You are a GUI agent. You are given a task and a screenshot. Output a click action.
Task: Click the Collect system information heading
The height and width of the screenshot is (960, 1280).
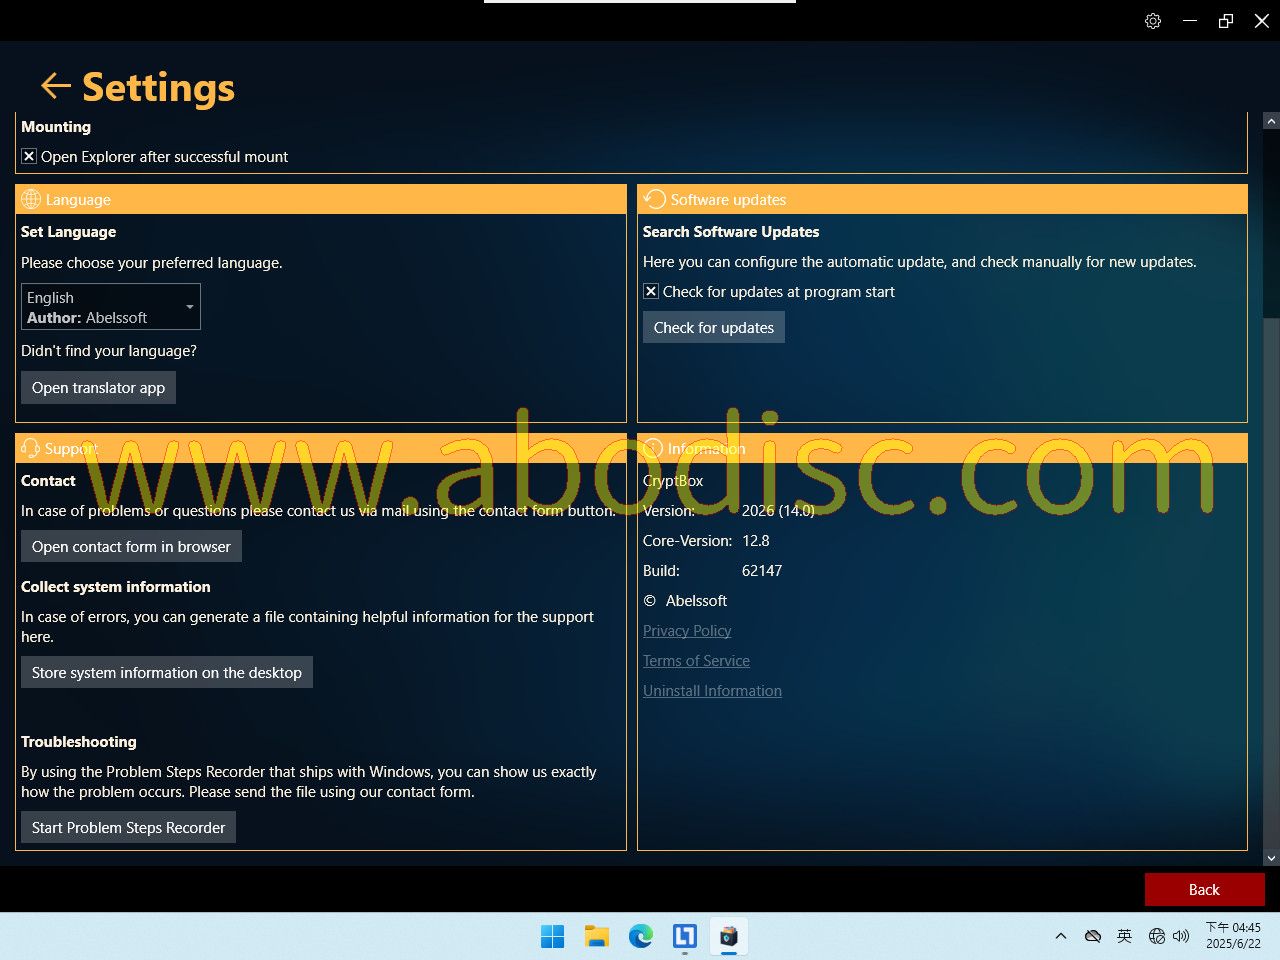click(x=116, y=586)
